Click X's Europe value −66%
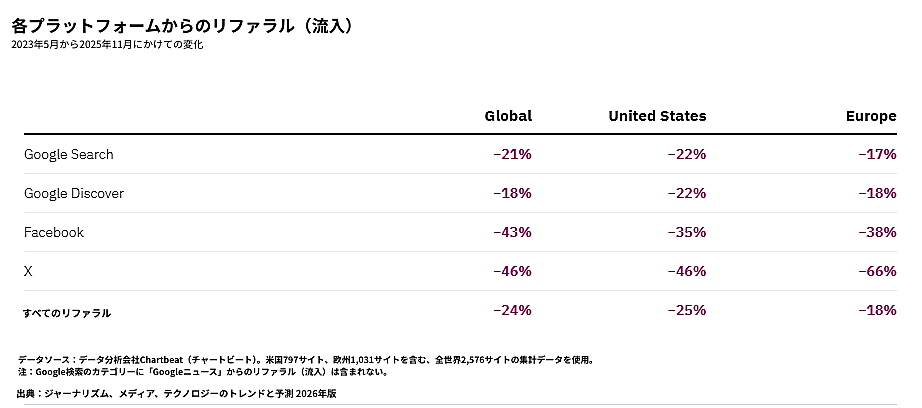Image resolution: width=922 pixels, height=408 pixels. (876, 272)
